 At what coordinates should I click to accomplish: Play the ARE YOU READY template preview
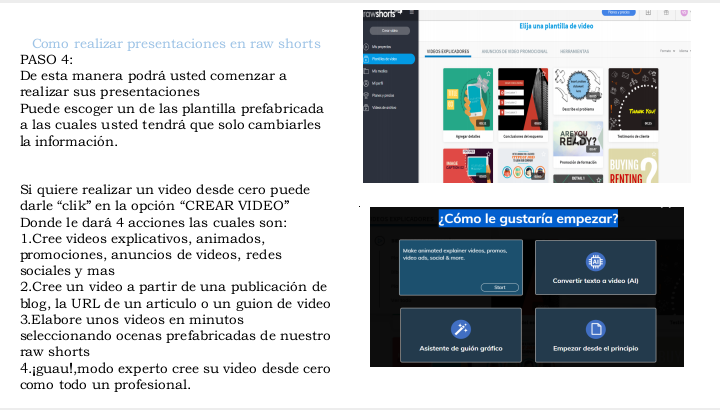578,140
